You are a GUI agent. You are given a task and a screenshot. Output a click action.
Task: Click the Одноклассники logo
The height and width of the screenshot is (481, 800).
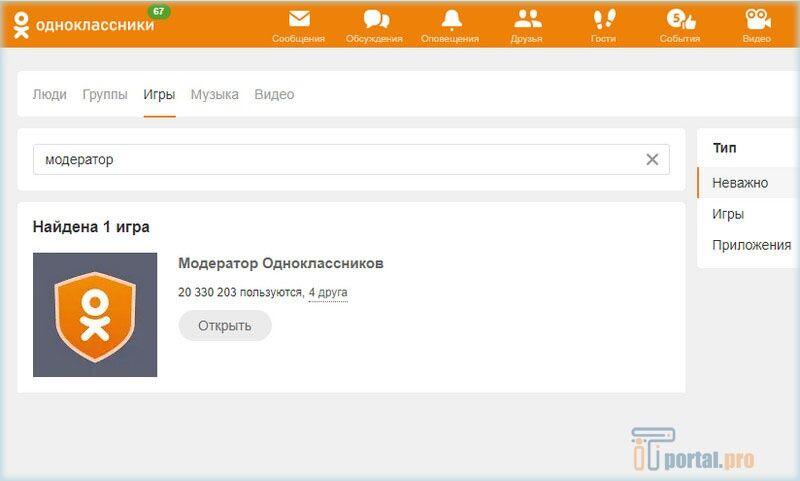pos(84,24)
